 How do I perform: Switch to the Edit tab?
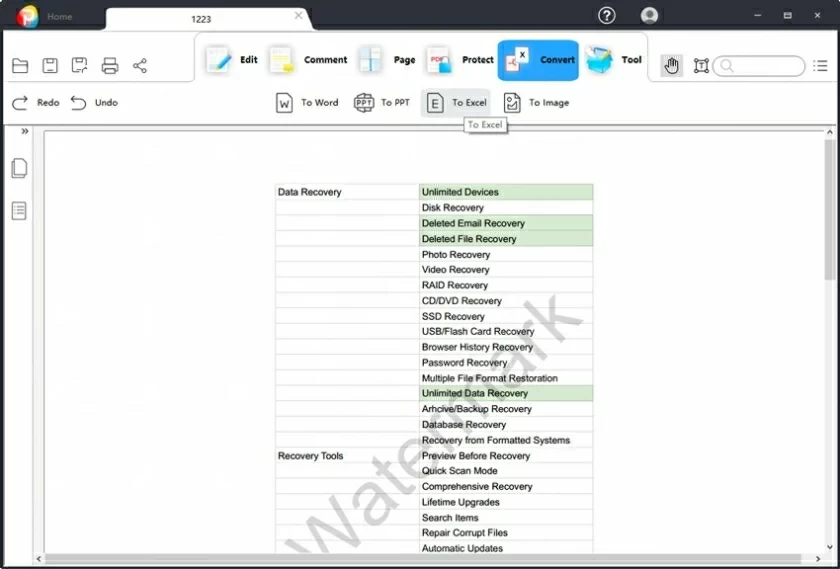click(231, 59)
